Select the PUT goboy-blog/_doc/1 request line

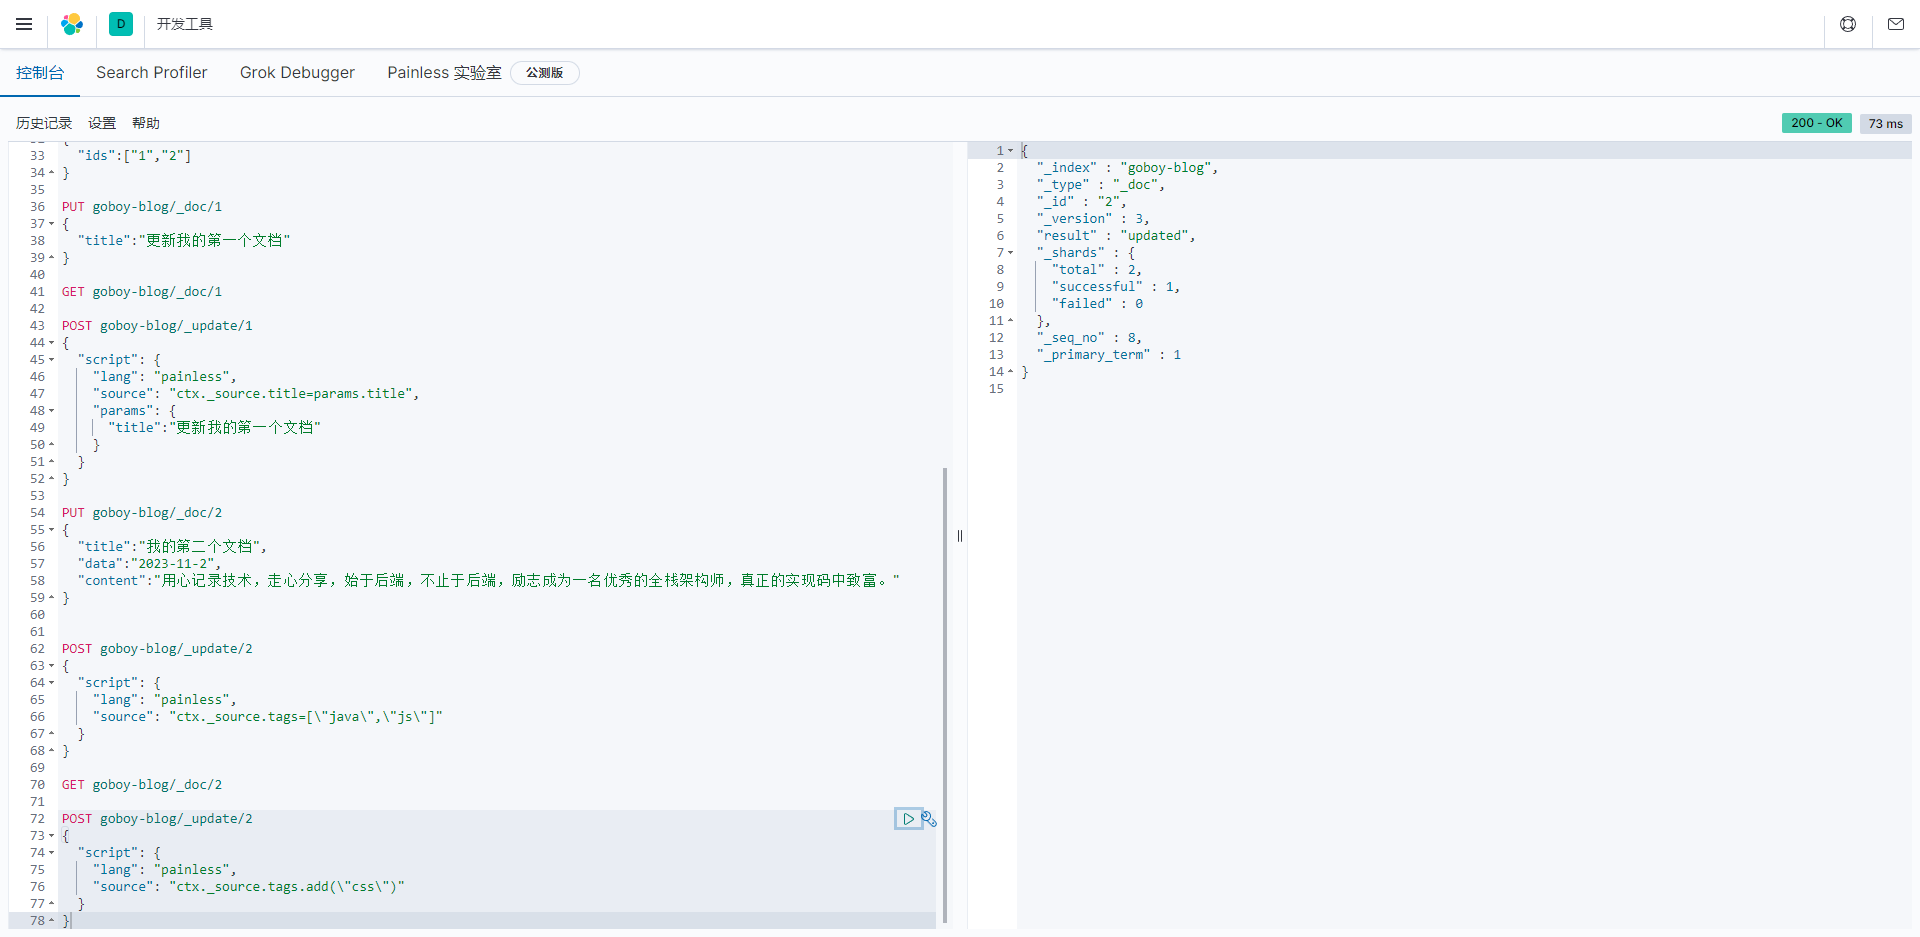(142, 207)
